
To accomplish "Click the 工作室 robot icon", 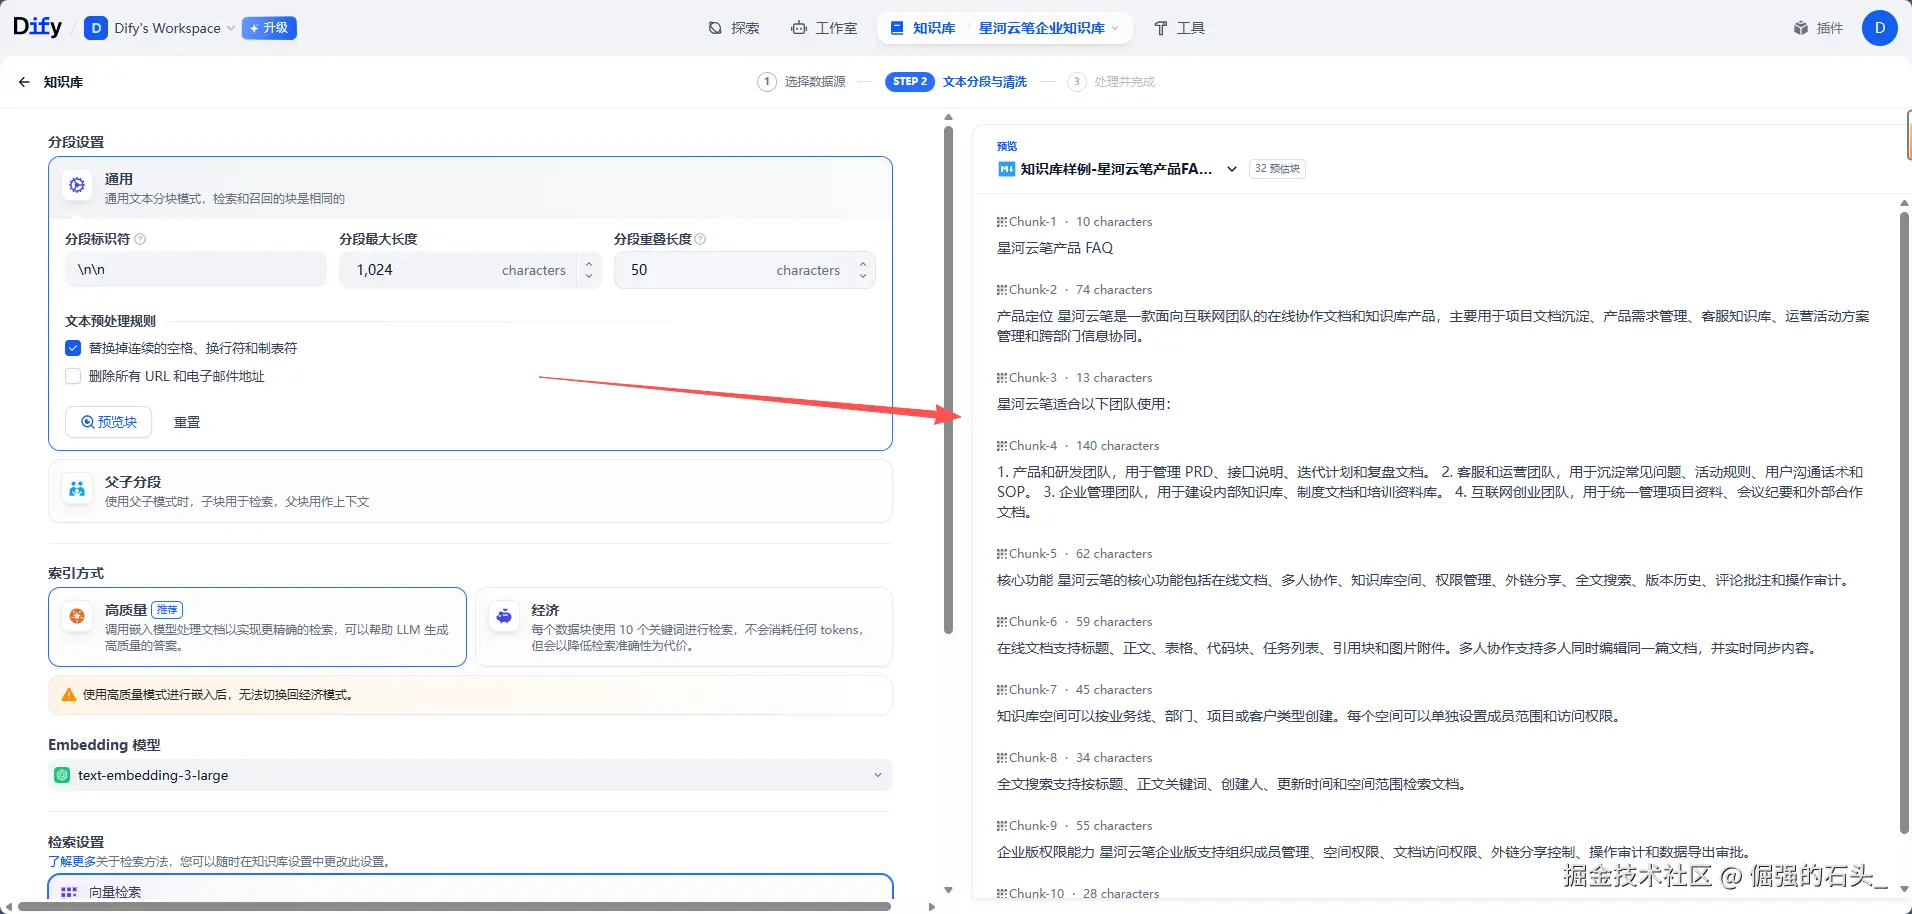I will pos(799,28).
